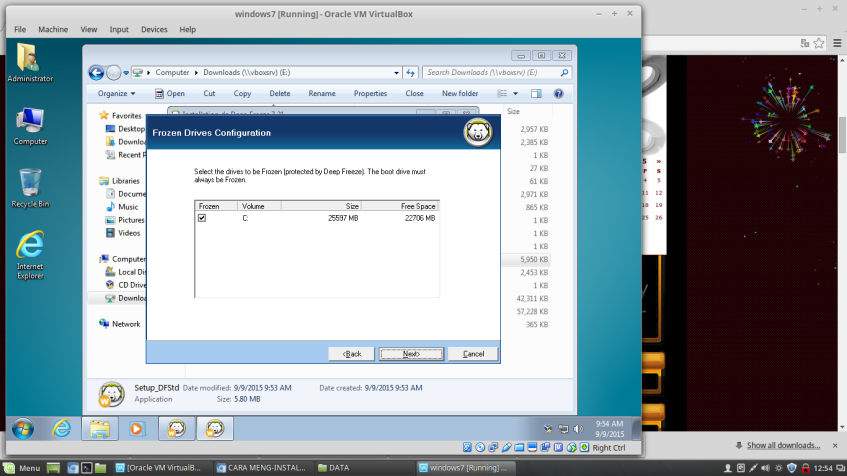Image resolution: width=847 pixels, height=476 pixels.
Task: Open the Organize dropdown menu
Action: coord(116,93)
